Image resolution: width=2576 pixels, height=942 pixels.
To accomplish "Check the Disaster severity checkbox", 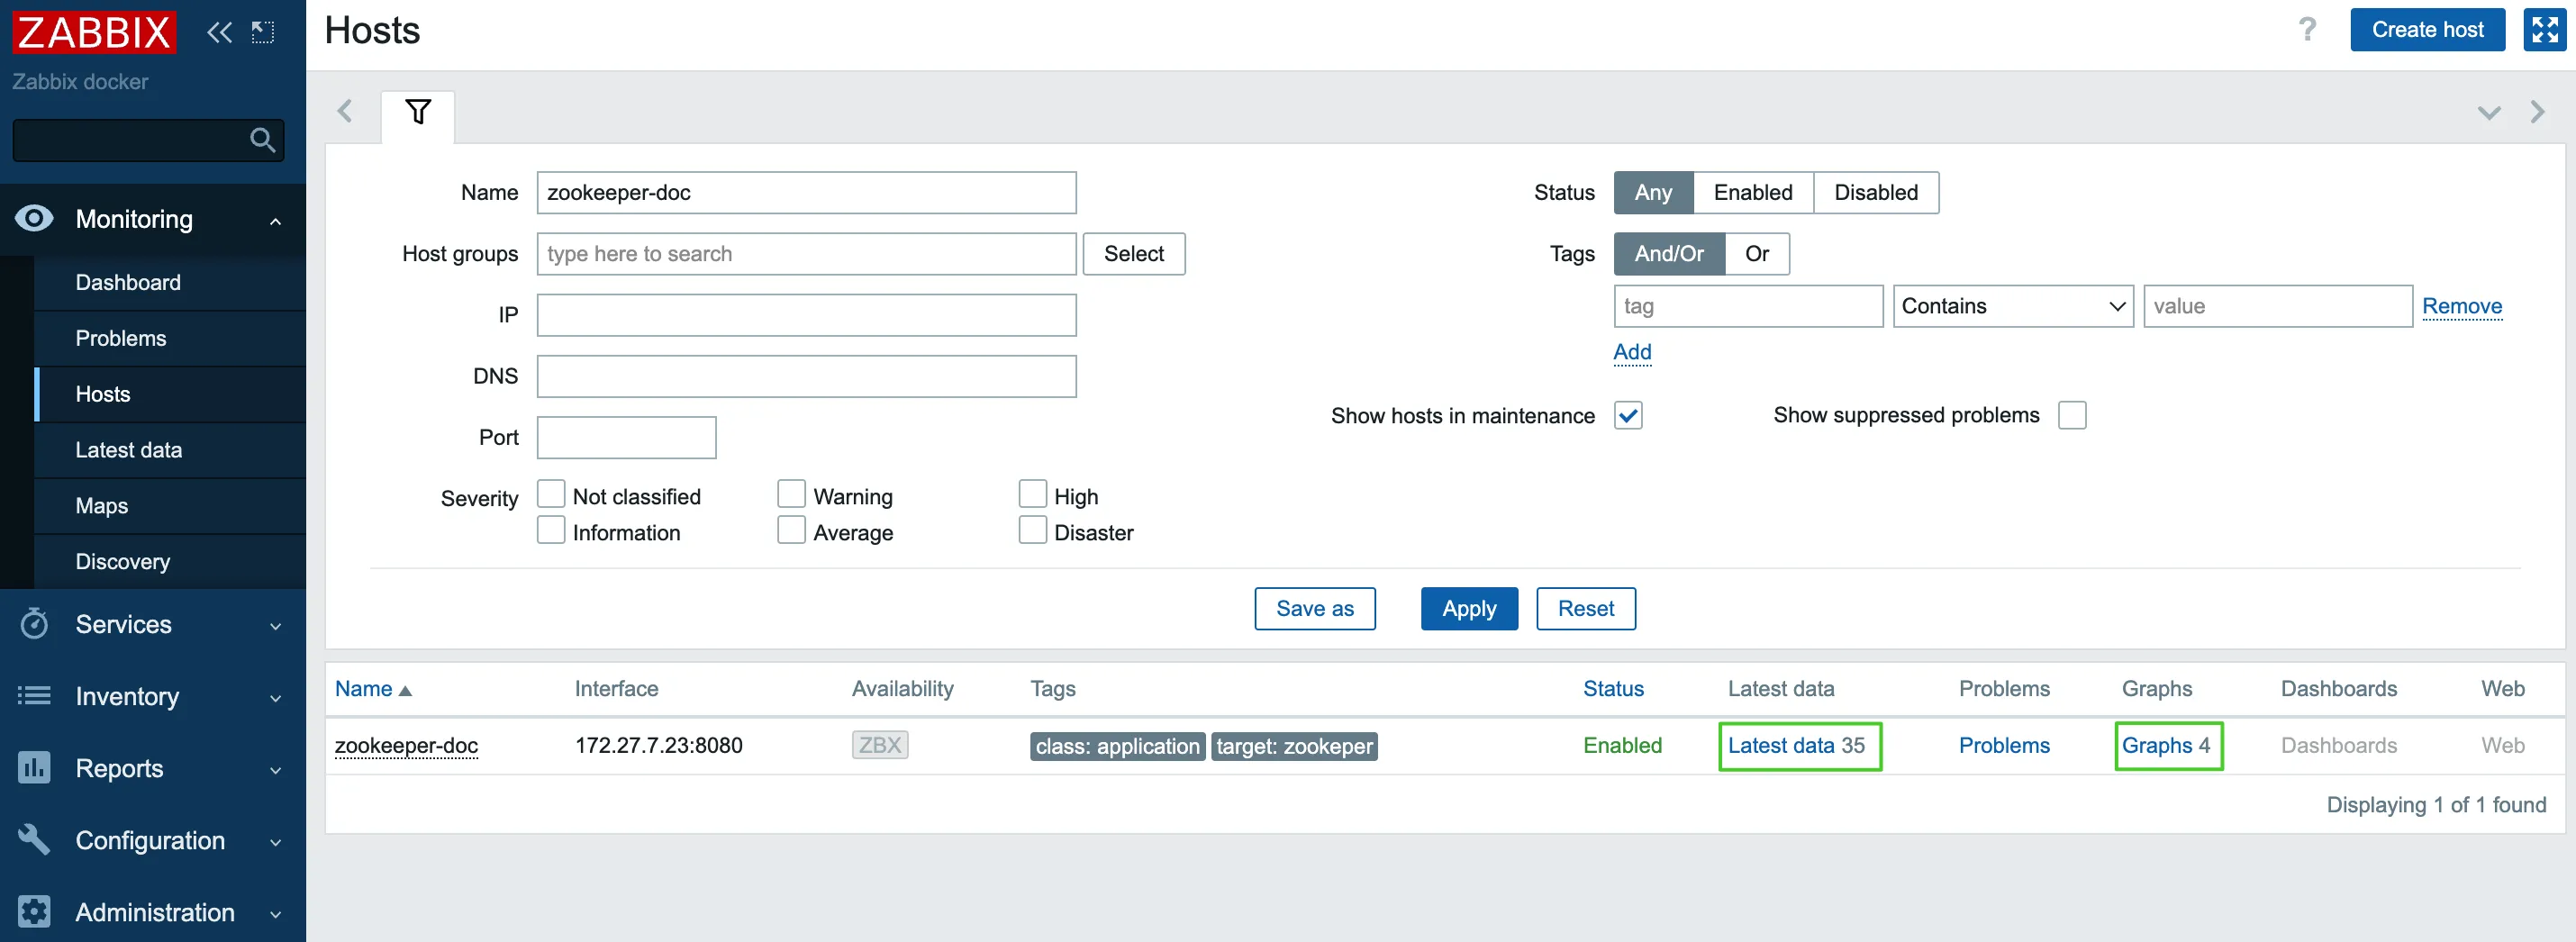I will pos(1032,531).
